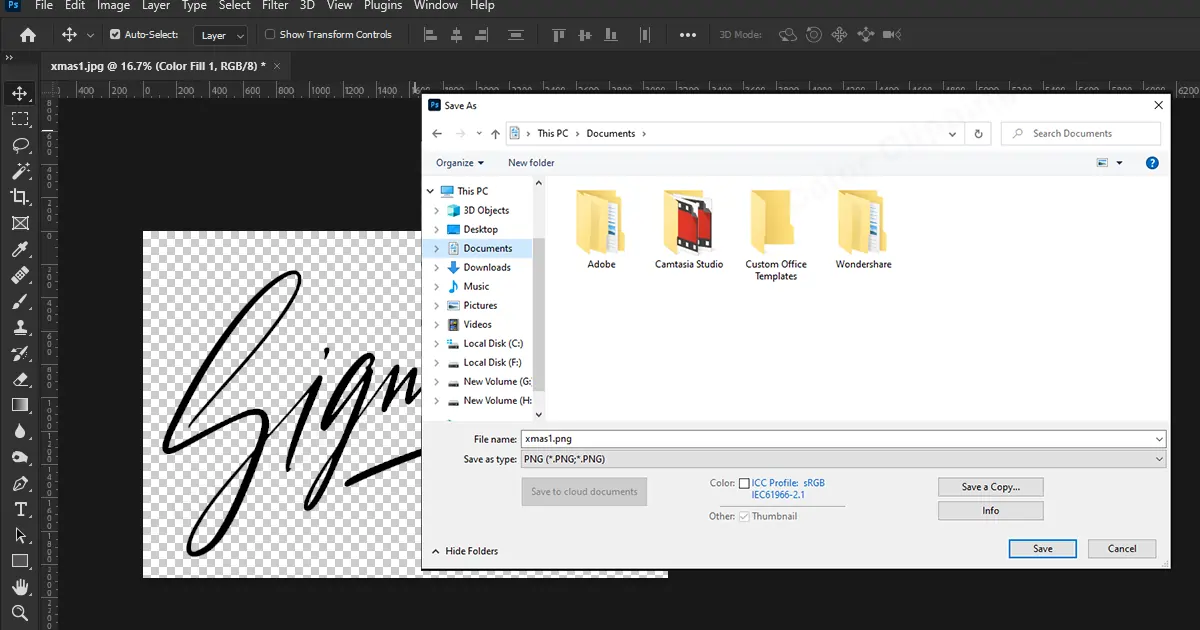Switch to the xmas1.jpg document tab

pyautogui.click(x=158, y=66)
